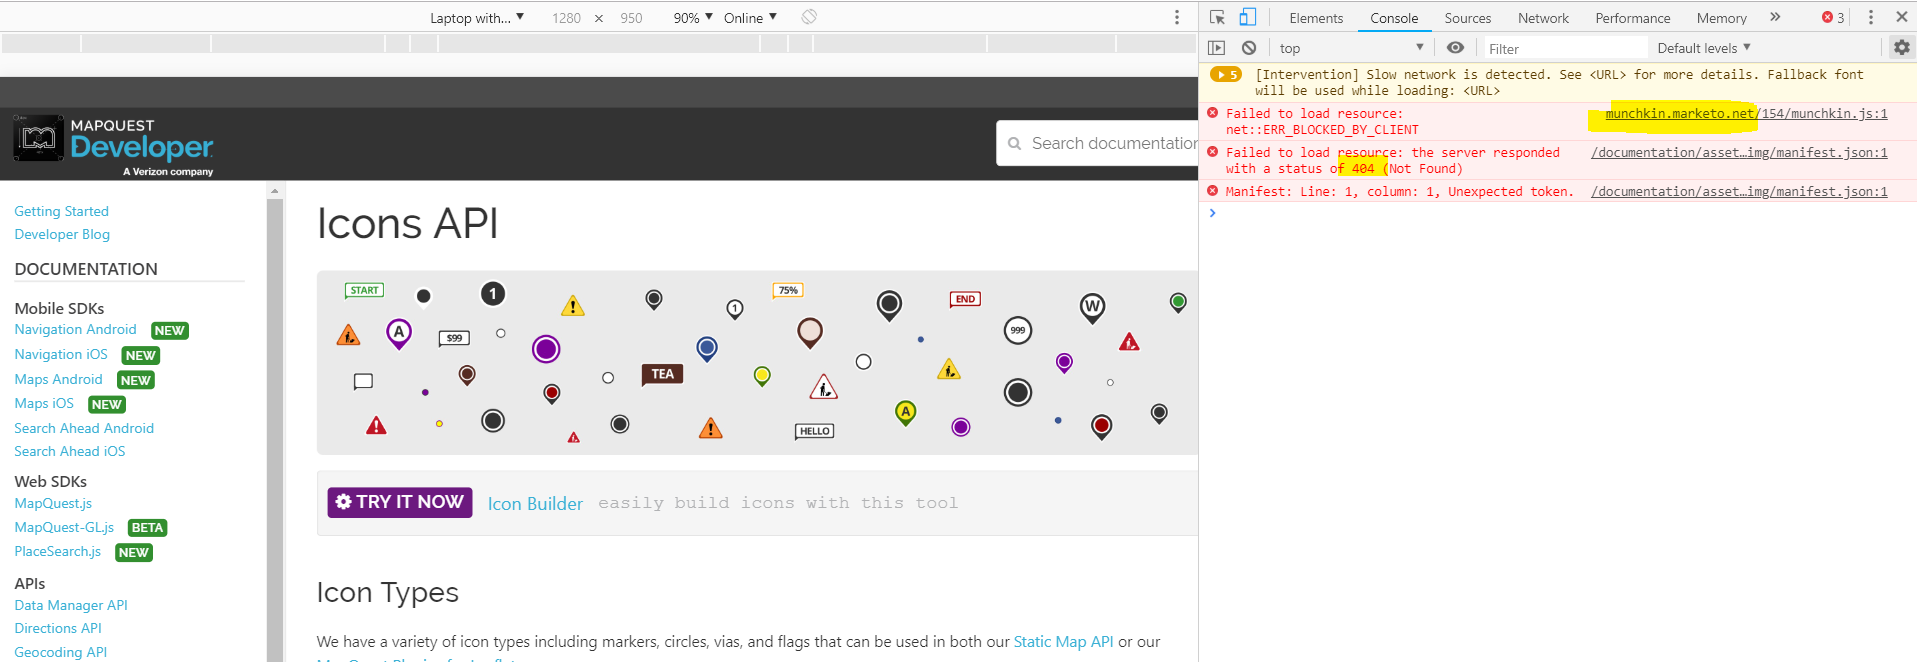The height and width of the screenshot is (662, 1917).
Task: Click the $99 label icon
Action: (x=454, y=338)
